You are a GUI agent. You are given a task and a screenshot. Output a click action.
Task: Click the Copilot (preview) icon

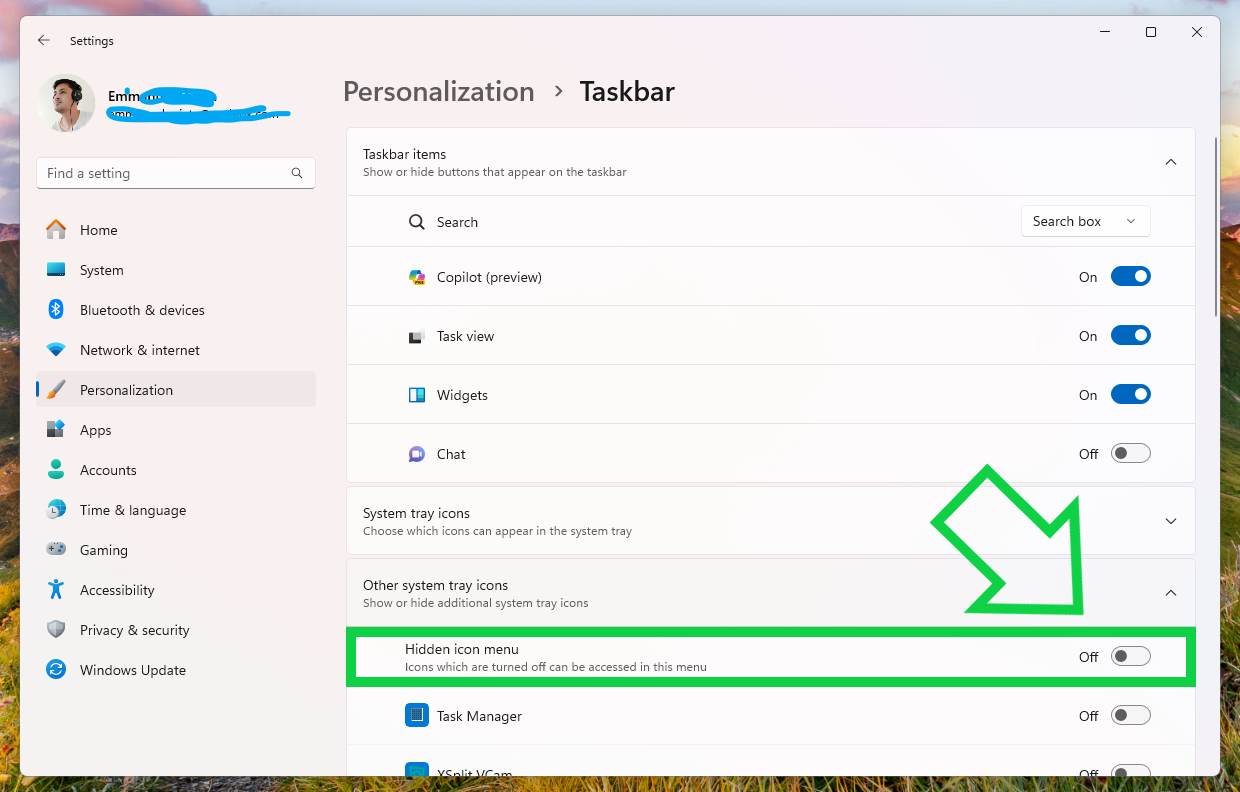(417, 277)
